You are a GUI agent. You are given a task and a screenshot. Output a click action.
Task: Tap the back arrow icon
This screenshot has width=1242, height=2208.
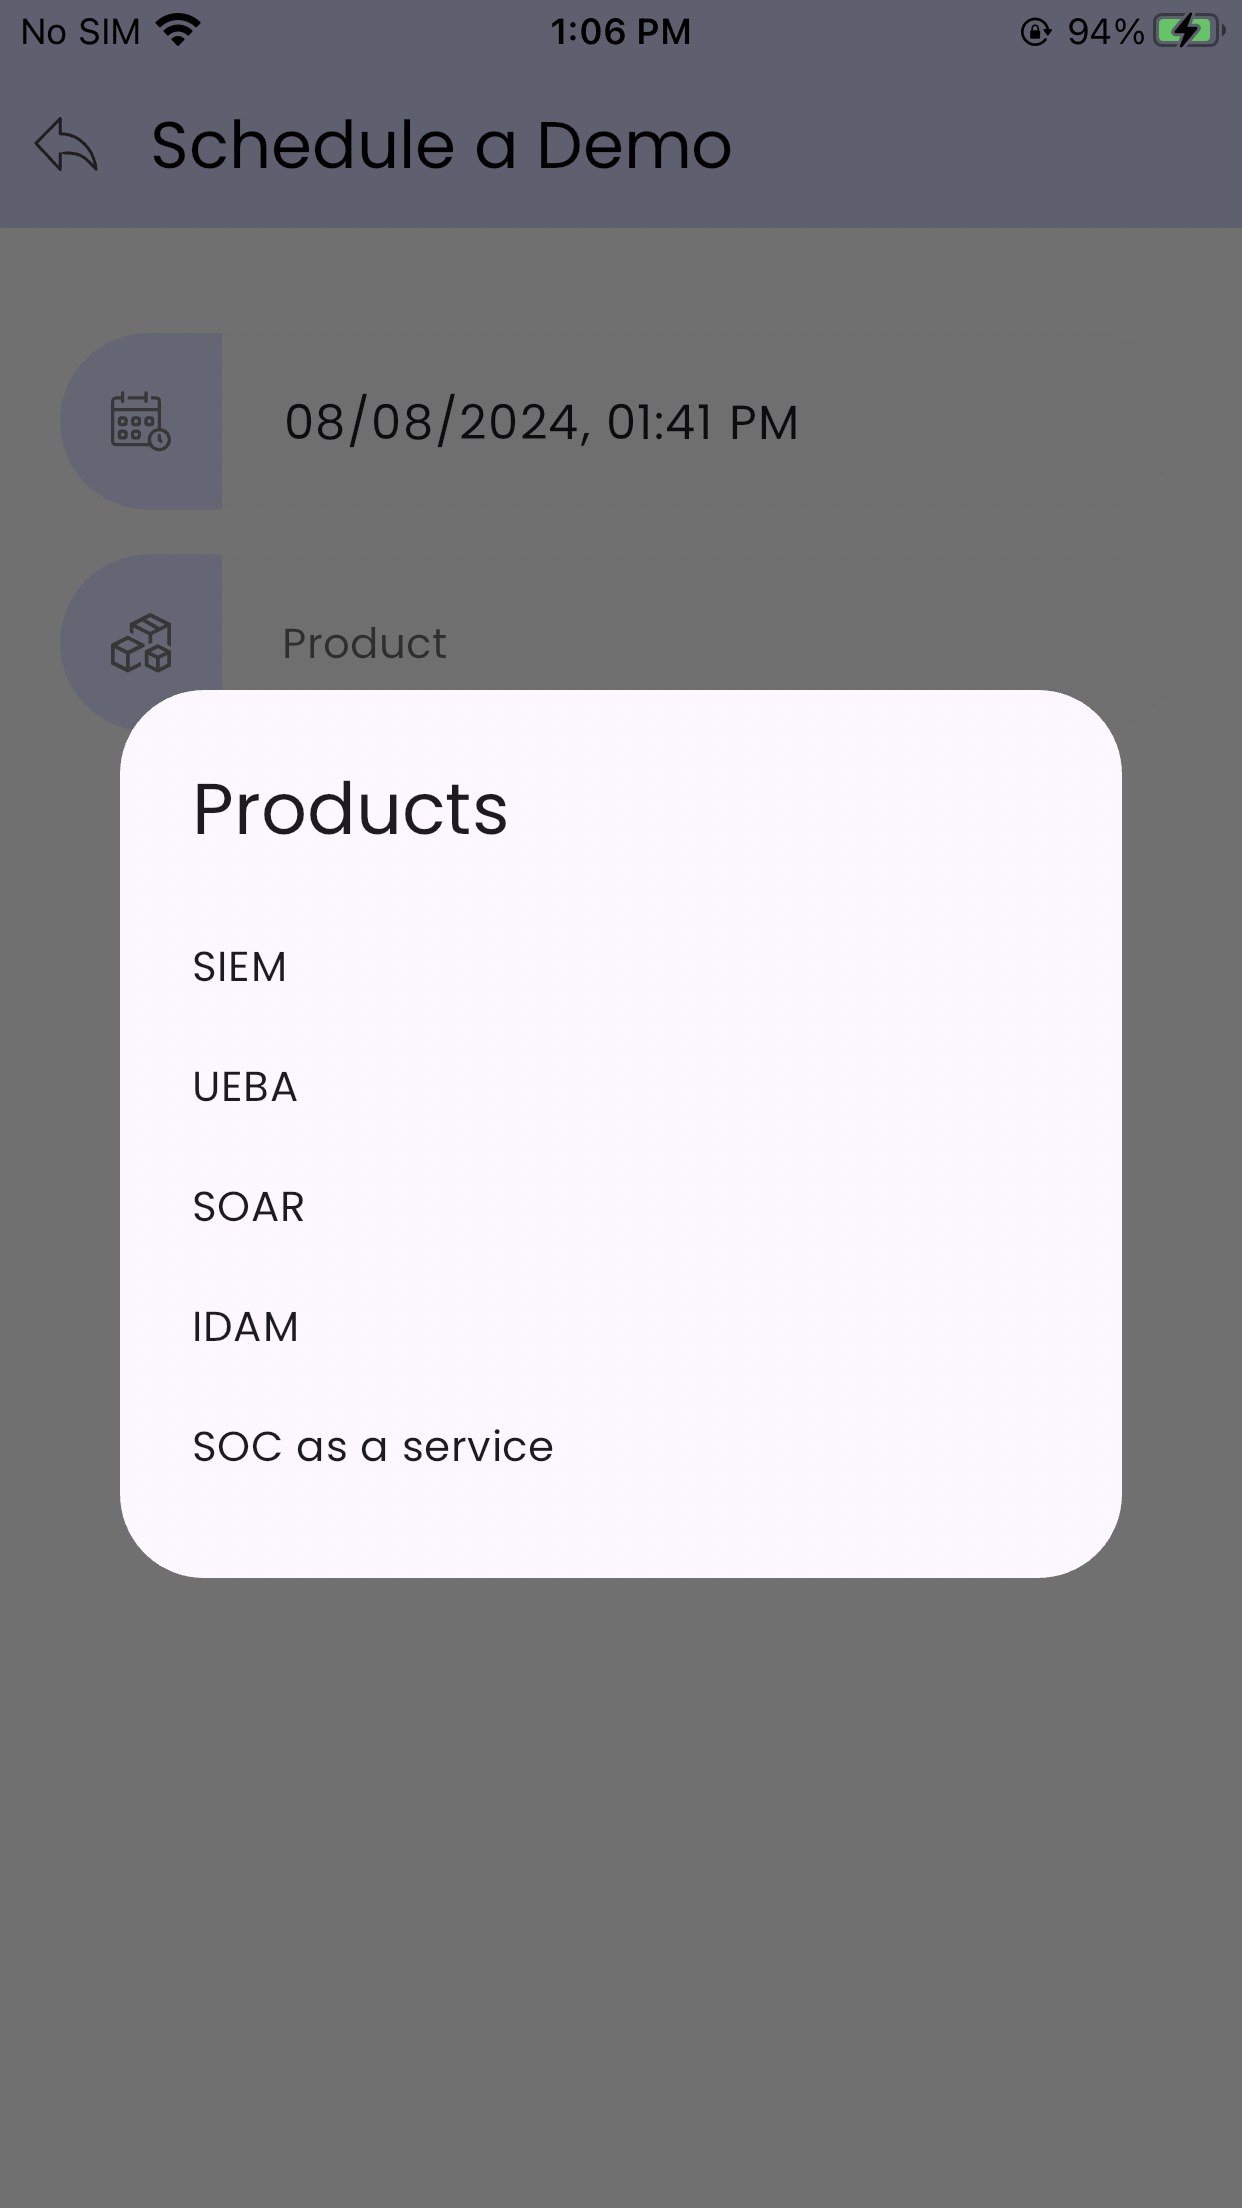(x=66, y=145)
